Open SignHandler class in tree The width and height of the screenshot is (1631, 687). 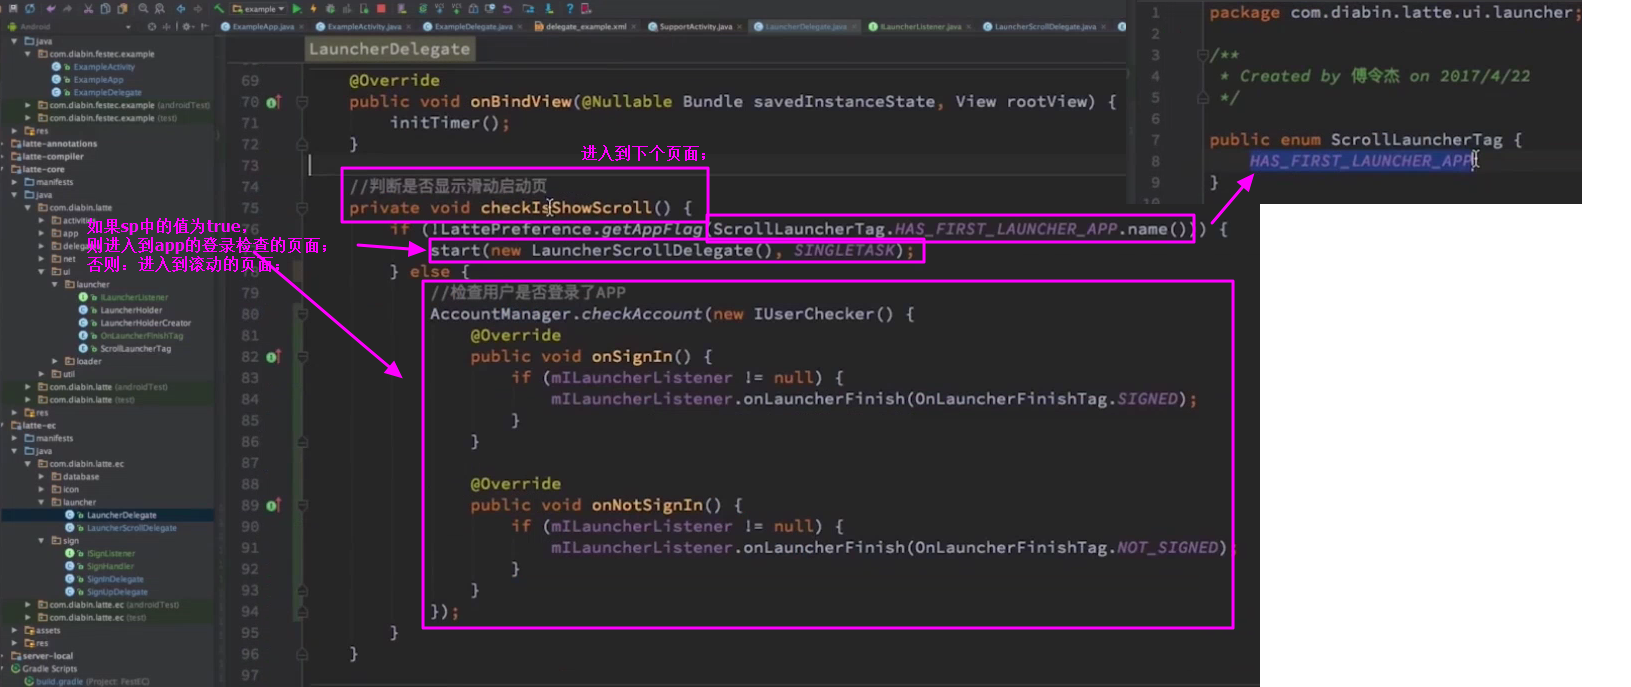tap(110, 566)
